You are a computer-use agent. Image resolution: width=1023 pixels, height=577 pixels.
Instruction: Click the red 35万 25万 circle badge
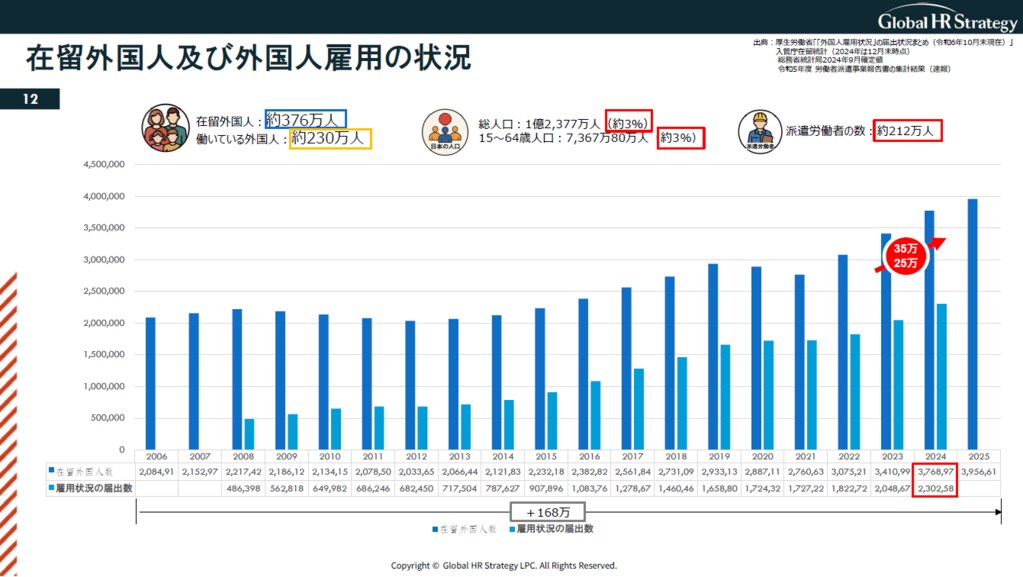[907, 256]
